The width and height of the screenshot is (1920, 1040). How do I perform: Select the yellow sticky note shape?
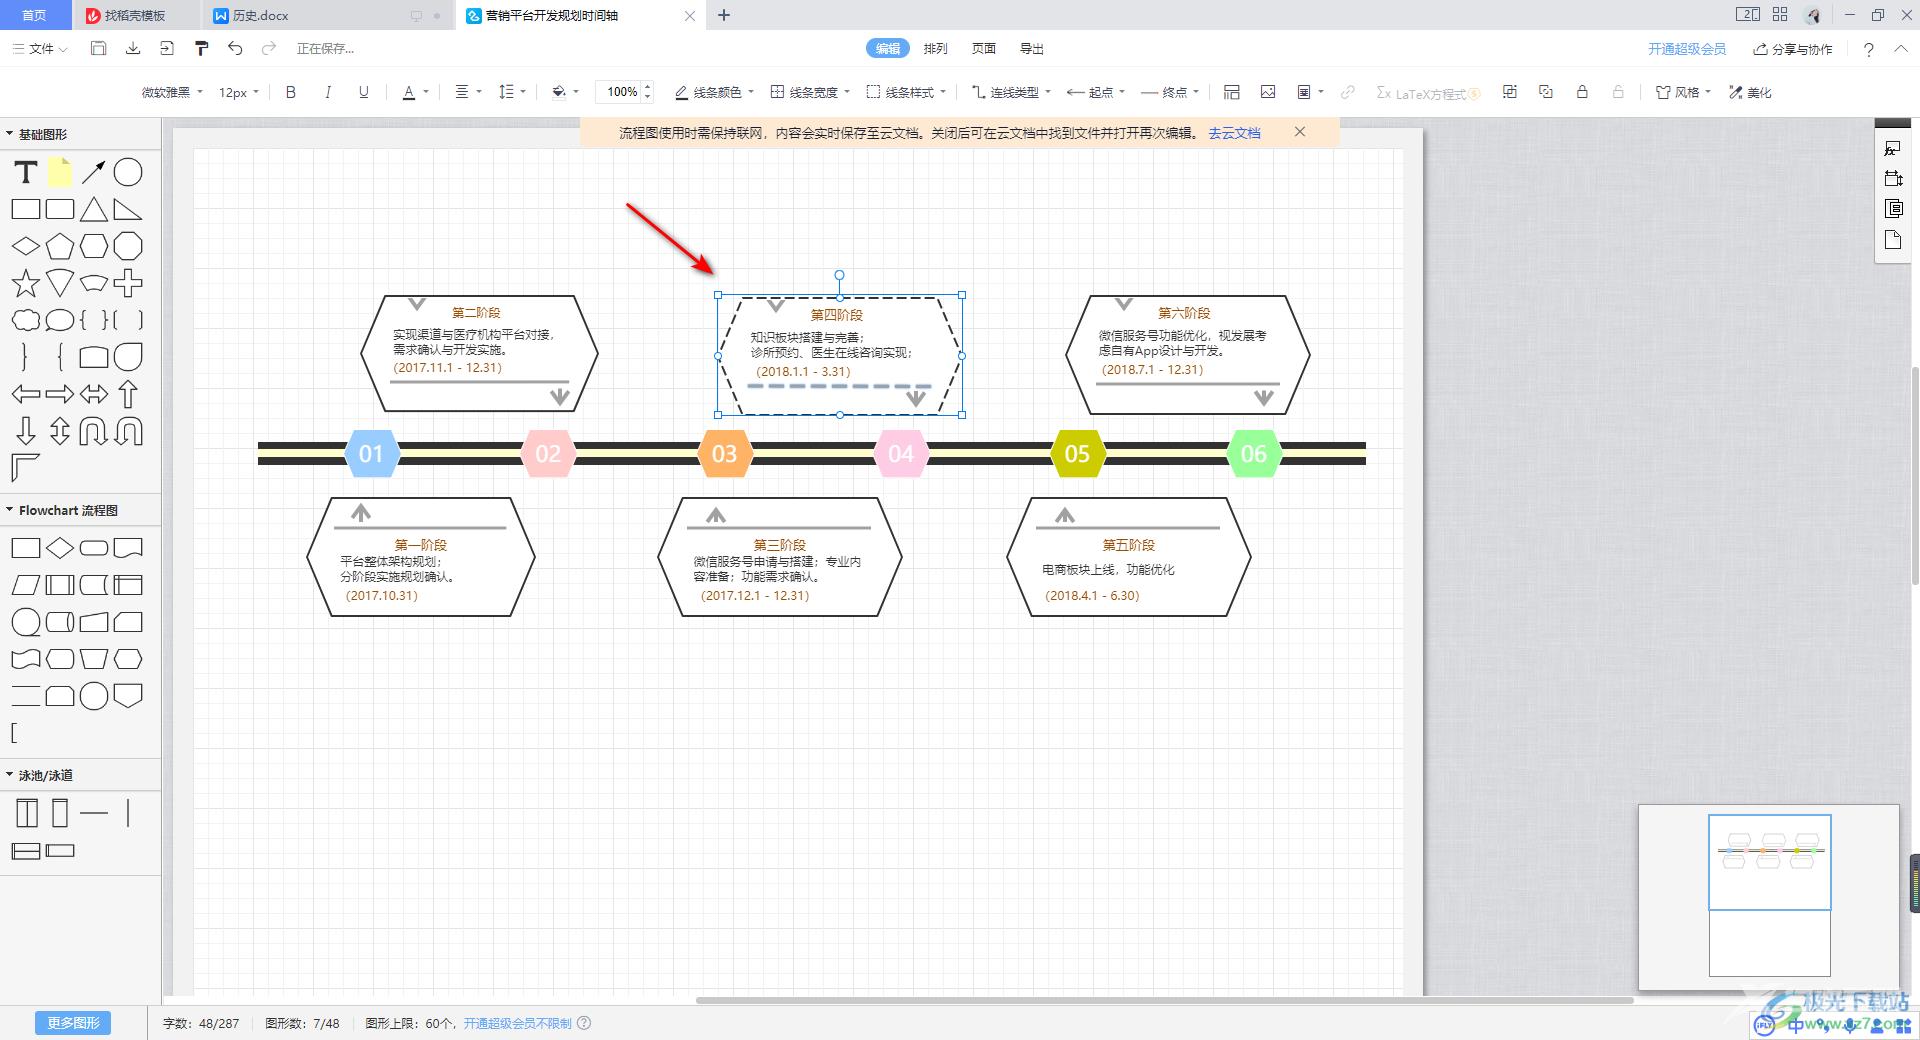[60, 172]
